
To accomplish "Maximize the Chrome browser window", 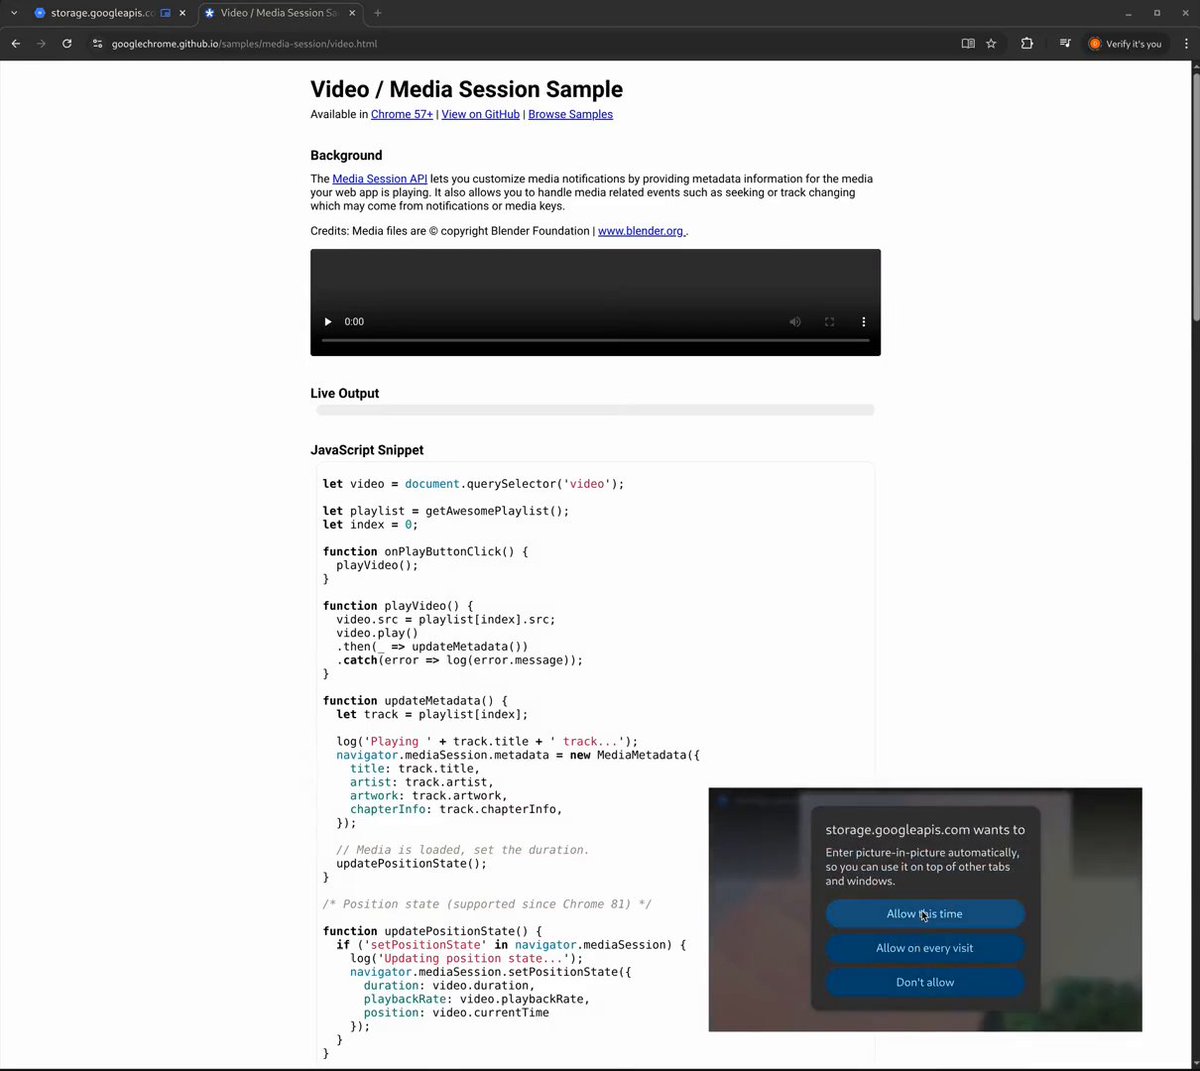I will (1157, 13).
